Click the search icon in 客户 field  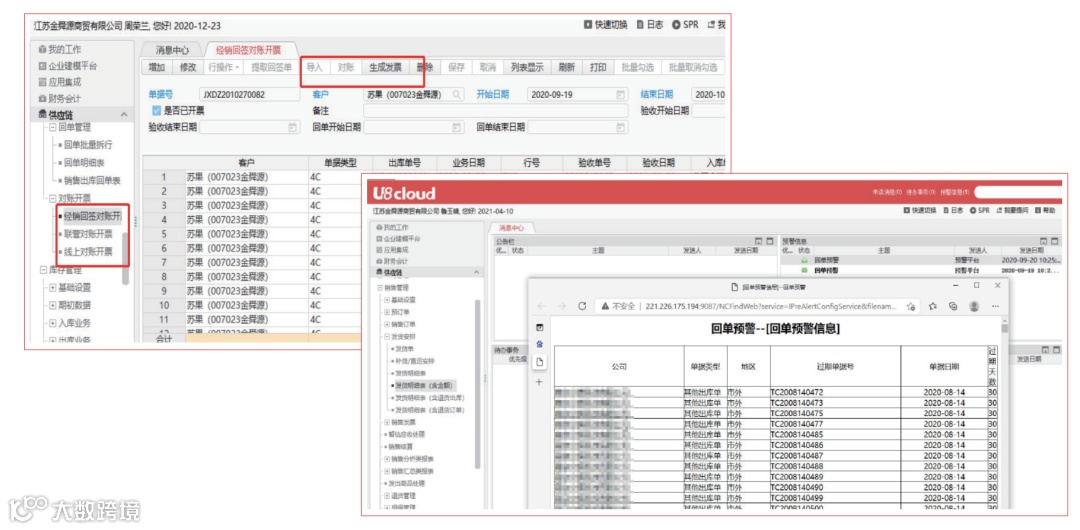(457, 94)
